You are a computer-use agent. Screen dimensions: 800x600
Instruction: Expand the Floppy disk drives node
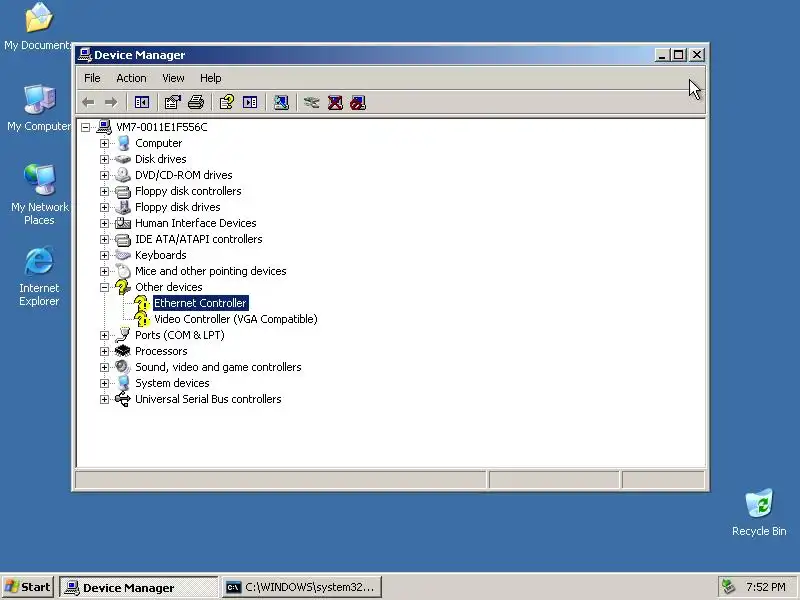(x=105, y=207)
